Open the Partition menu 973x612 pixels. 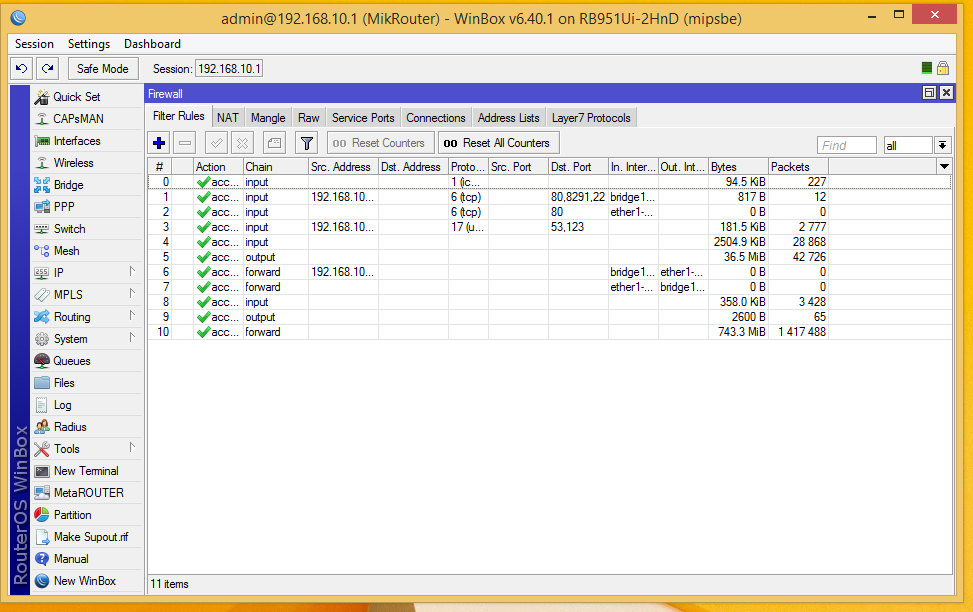point(87,515)
